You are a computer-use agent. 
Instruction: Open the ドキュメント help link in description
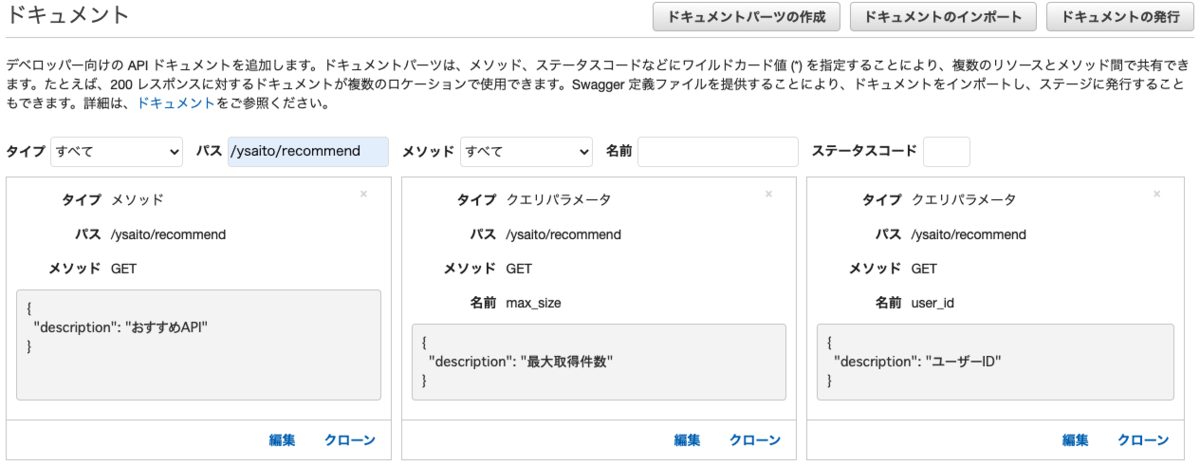(176, 103)
